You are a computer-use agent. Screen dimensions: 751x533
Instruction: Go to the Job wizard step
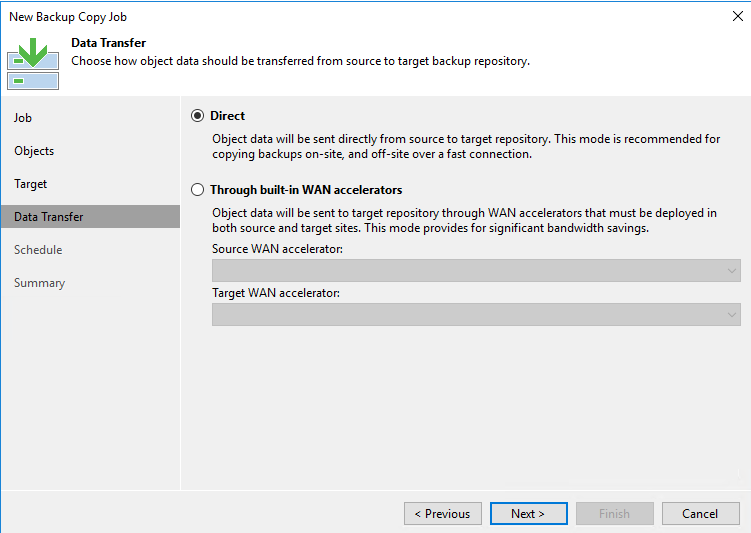pyautogui.click(x=23, y=118)
